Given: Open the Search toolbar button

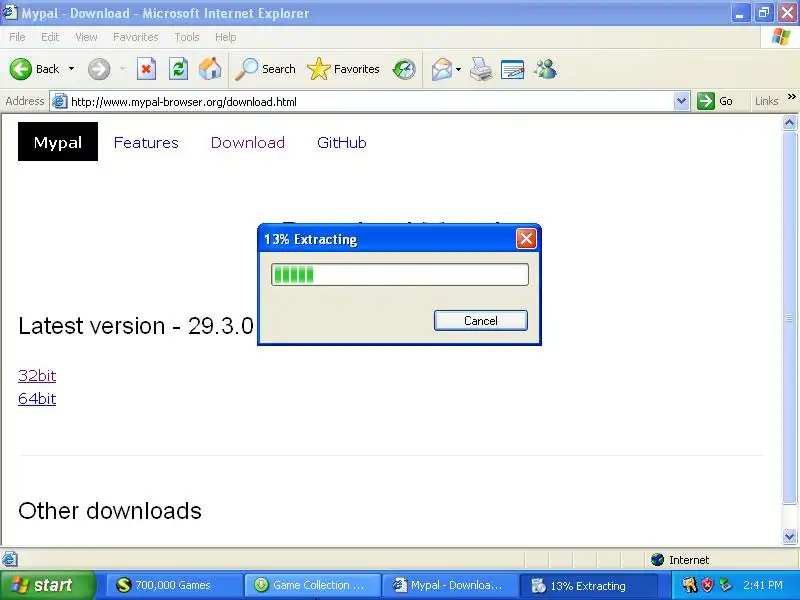Looking at the screenshot, I should click(265, 69).
